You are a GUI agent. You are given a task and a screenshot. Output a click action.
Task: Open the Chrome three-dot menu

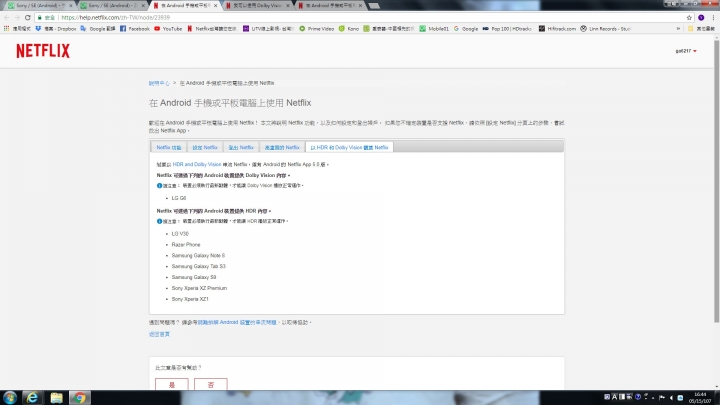pyautogui.click(x=714, y=17)
